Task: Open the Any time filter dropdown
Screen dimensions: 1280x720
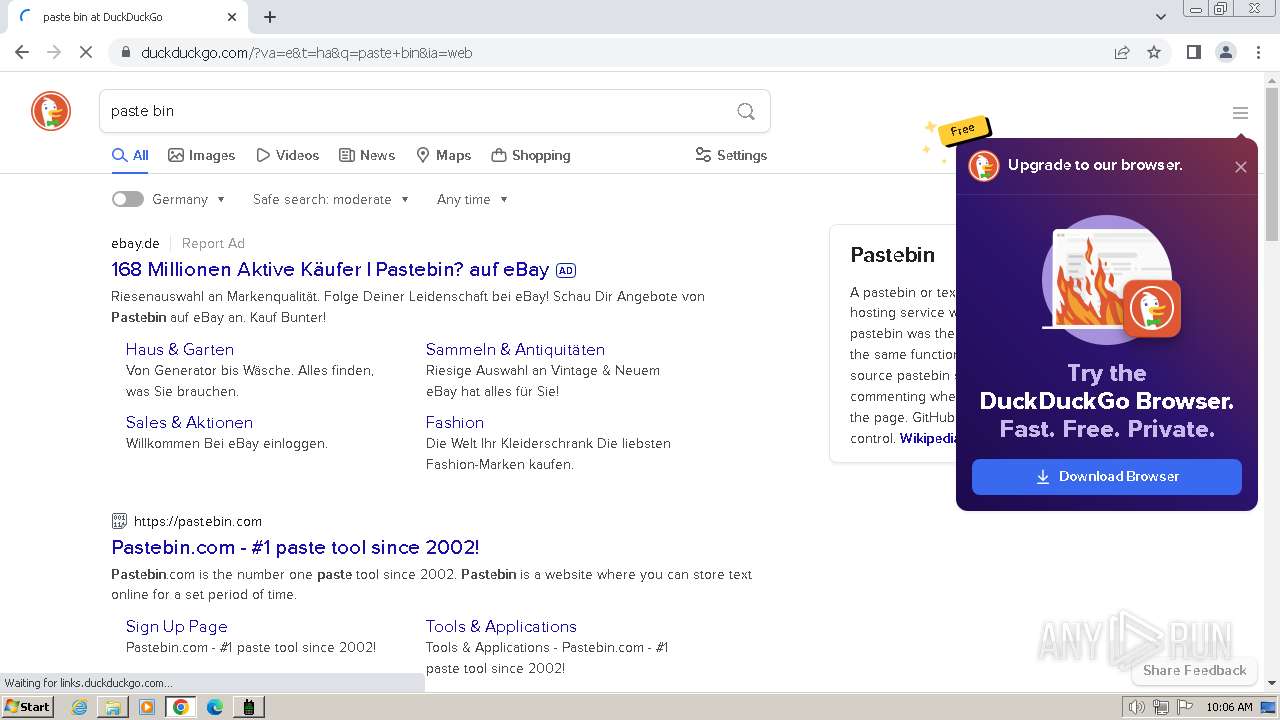Action: coord(472,199)
